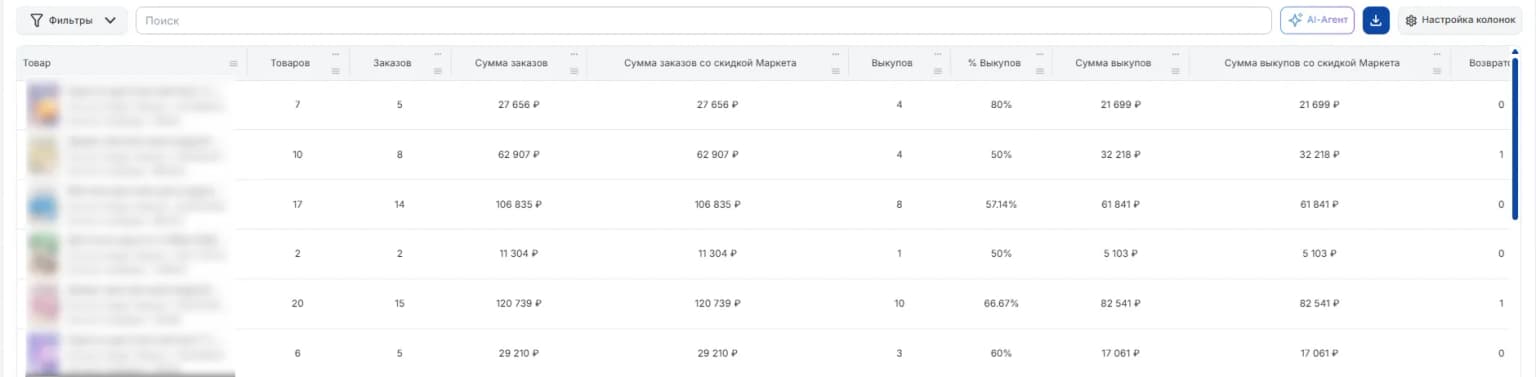Open the Сумма заказов column hamburger menu
Viewport: 1536px width, 377px height.
point(574,71)
